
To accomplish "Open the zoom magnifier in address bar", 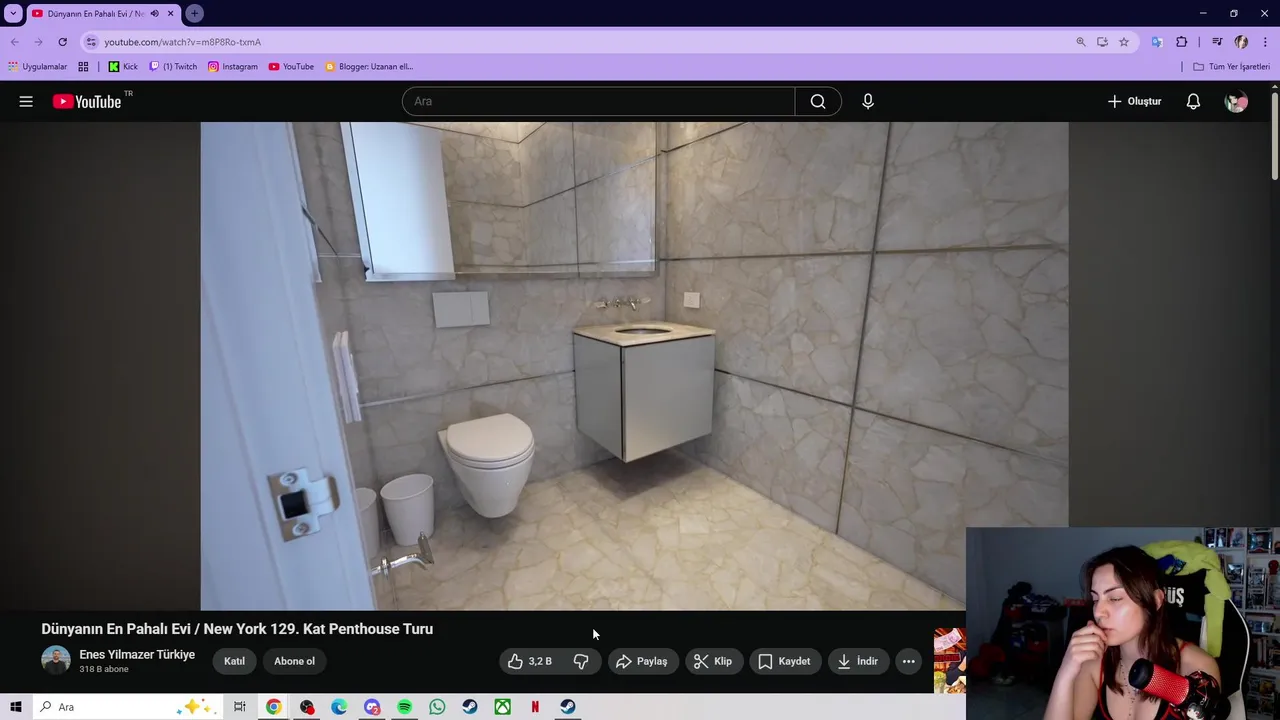I will click(x=1081, y=42).
